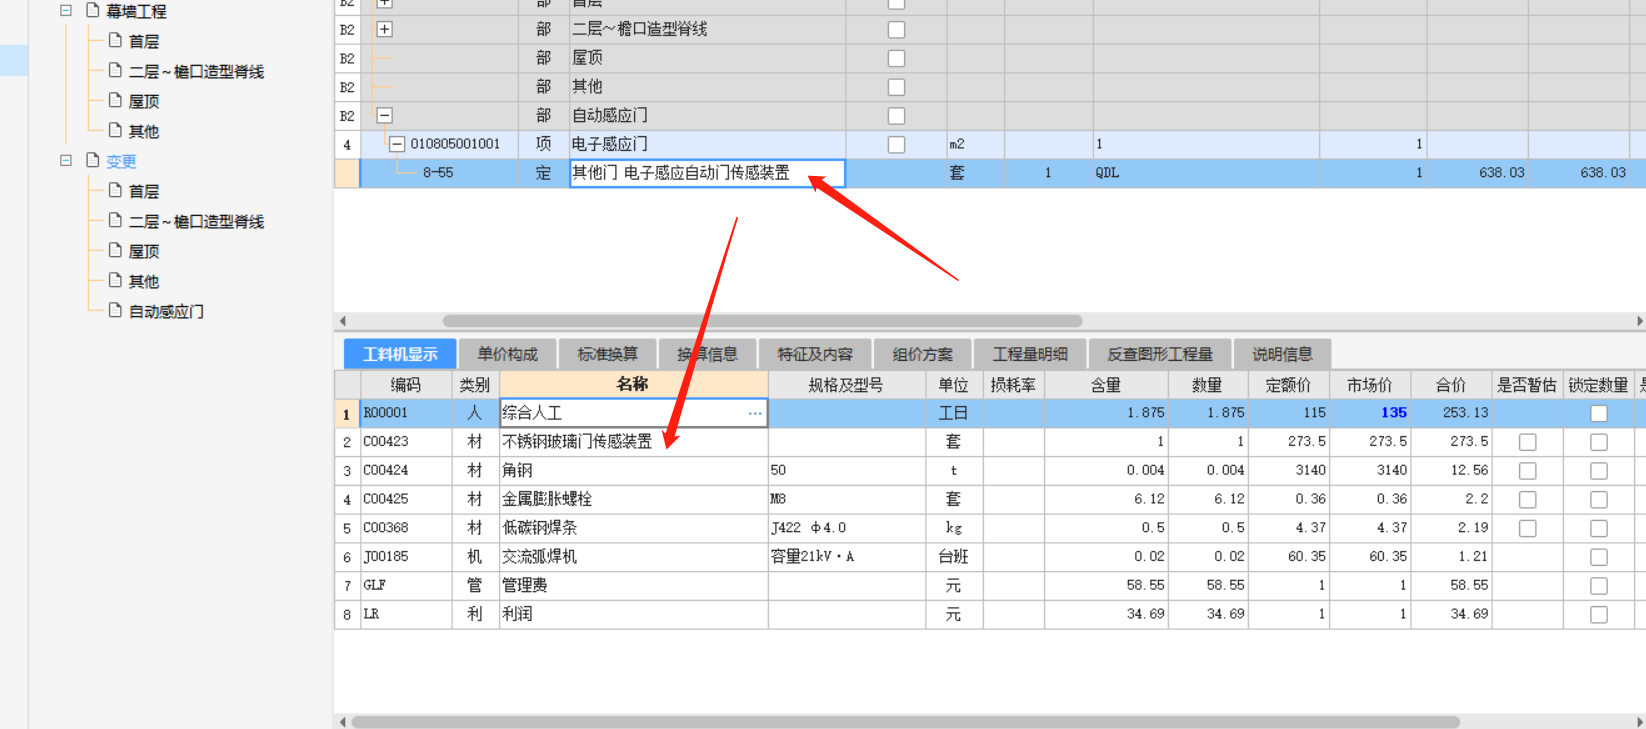Tick checkbox on 电子感应门 item row

(896, 145)
